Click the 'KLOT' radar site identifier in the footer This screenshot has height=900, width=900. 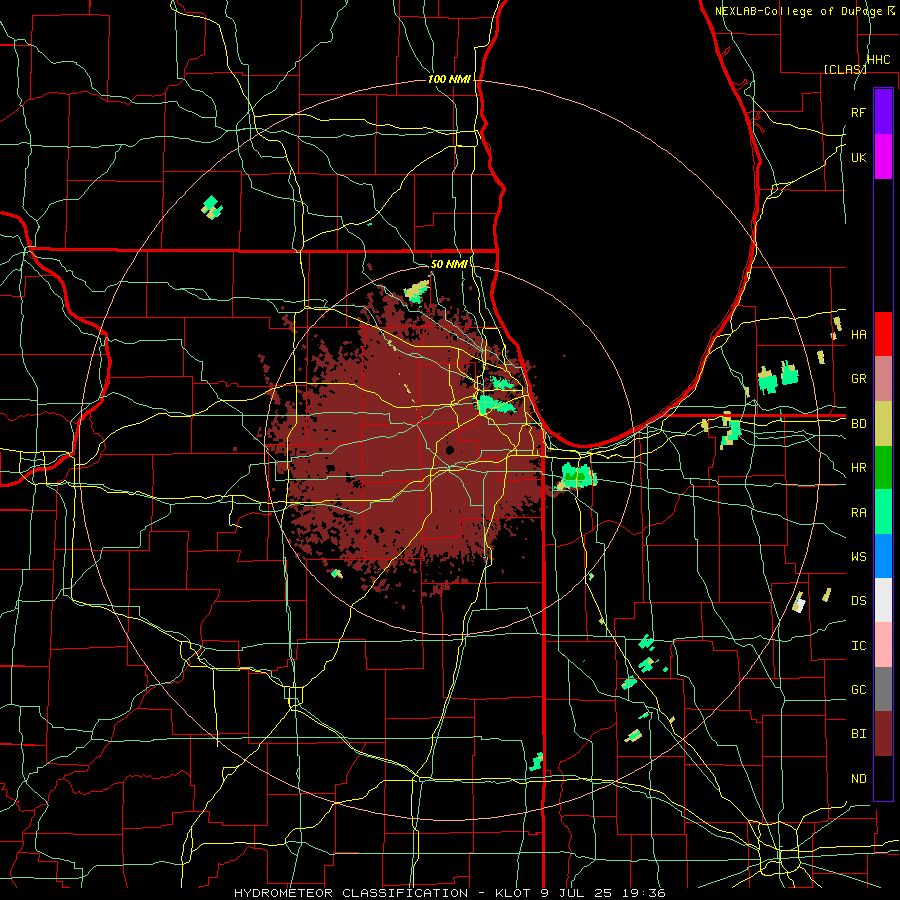pyautogui.click(x=513, y=893)
